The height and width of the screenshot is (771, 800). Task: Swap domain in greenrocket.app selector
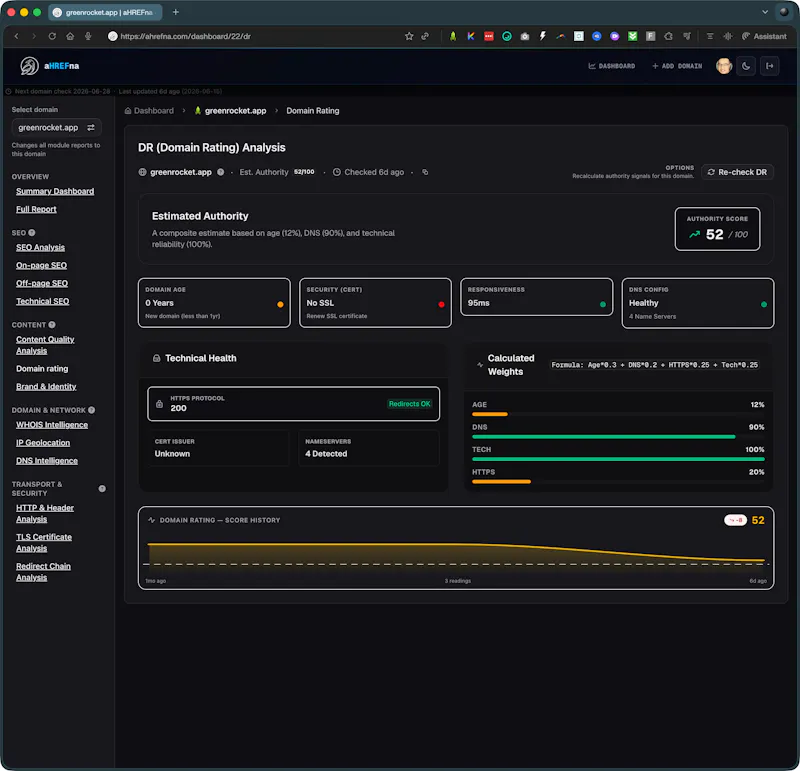[91, 128]
